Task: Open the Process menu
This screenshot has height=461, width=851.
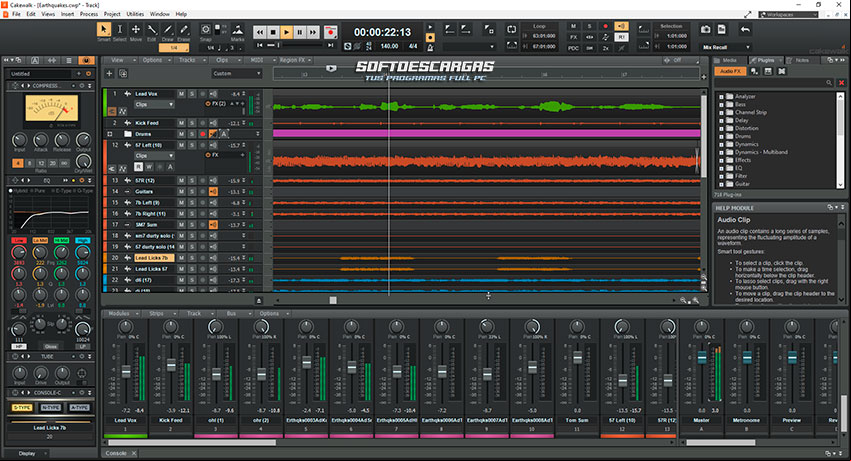Action: pyautogui.click(x=88, y=14)
